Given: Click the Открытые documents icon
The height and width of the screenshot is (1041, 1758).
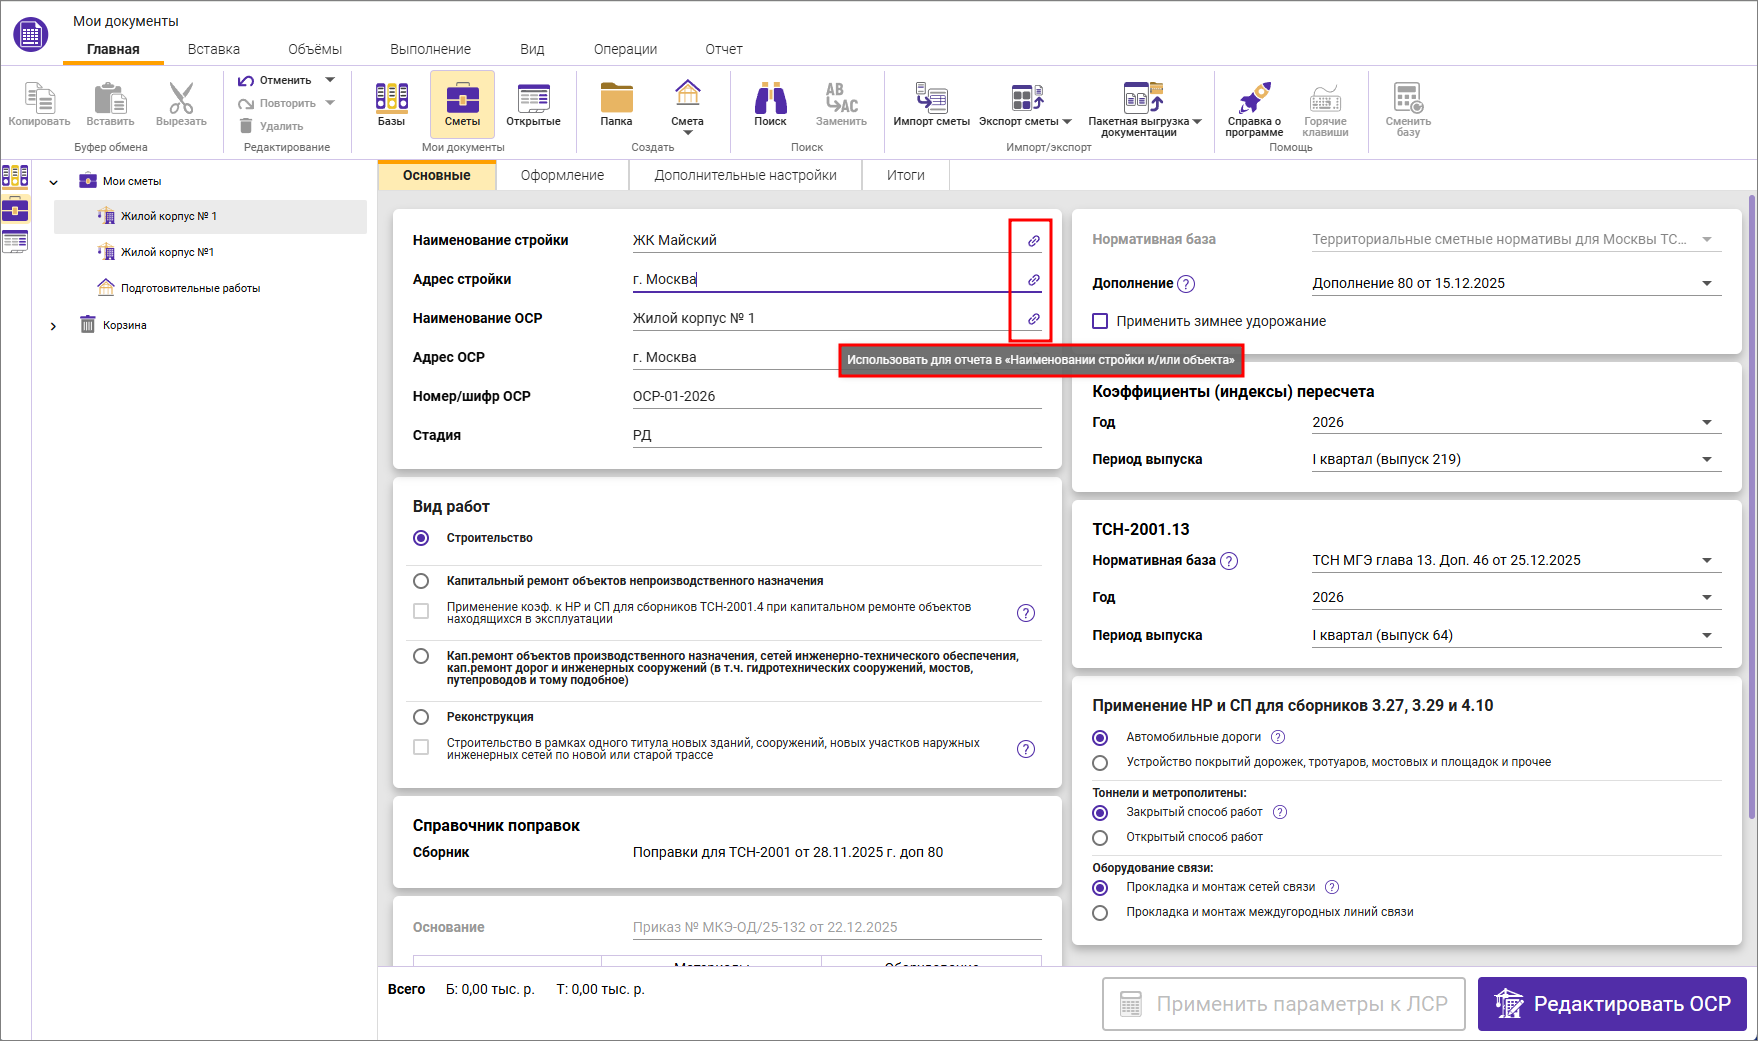Looking at the screenshot, I should (x=533, y=104).
